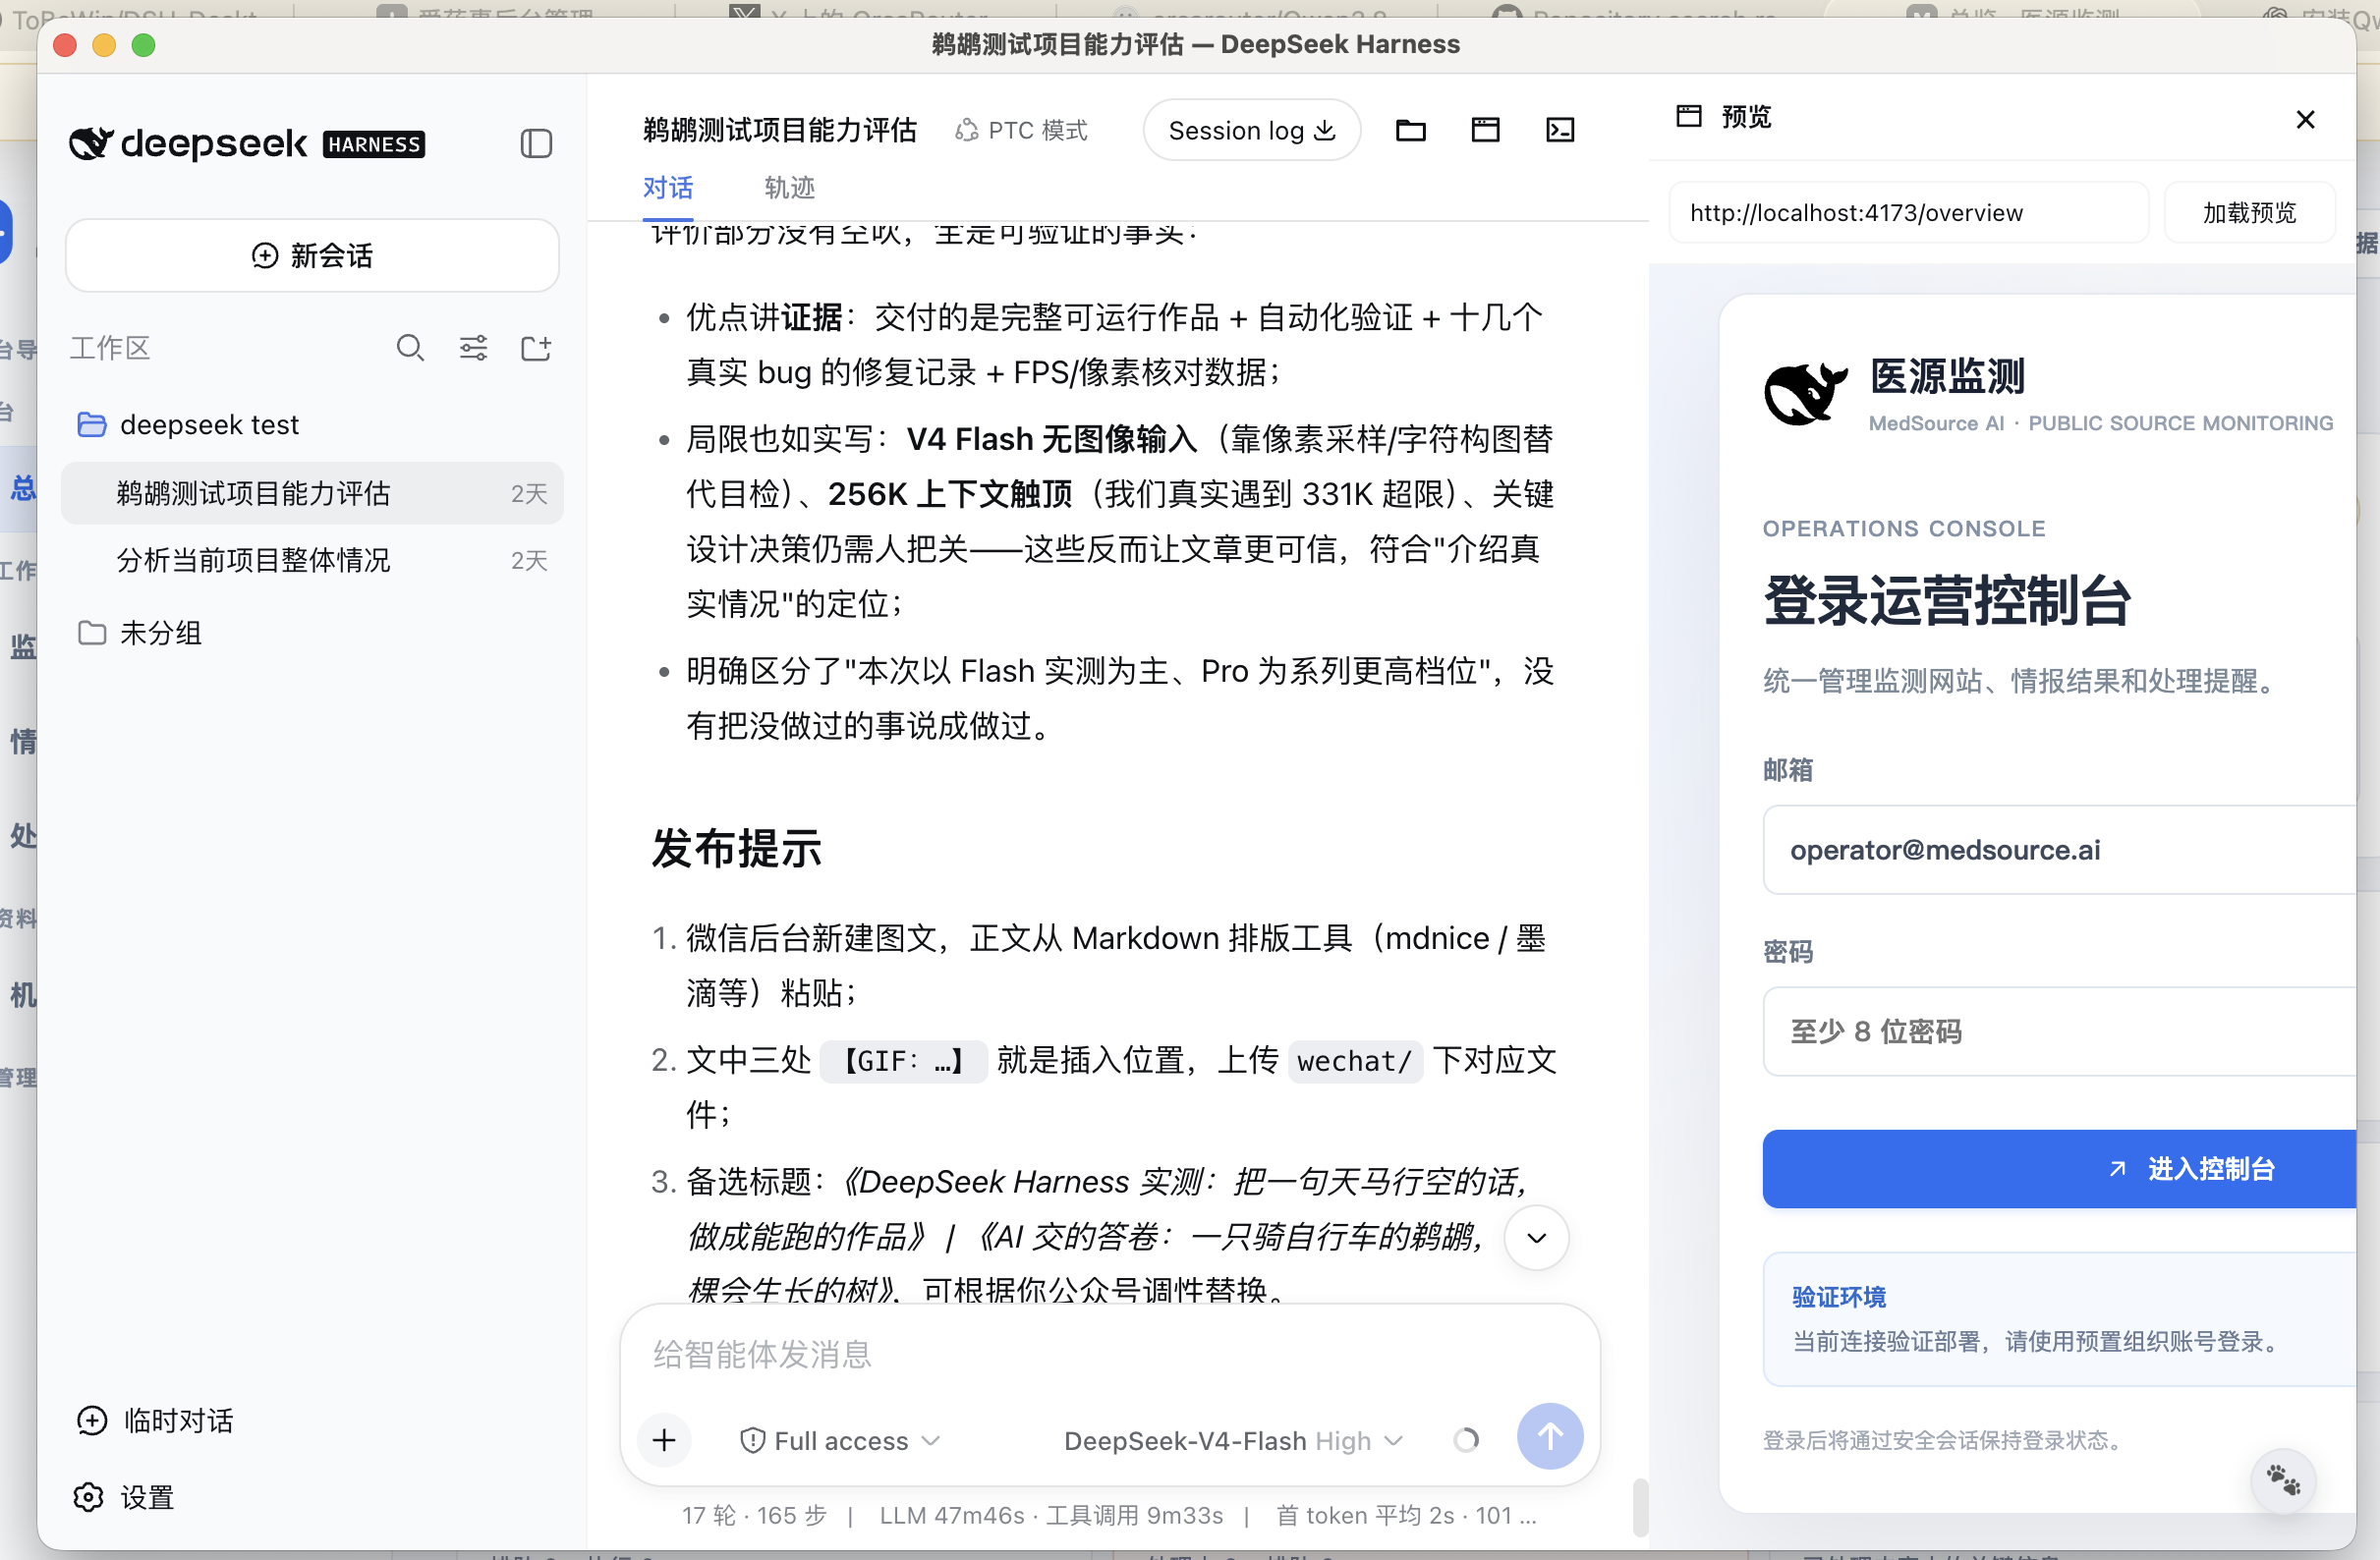Click the 密码 password field
The width and height of the screenshot is (2380, 1560).
click(2060, 1032)
